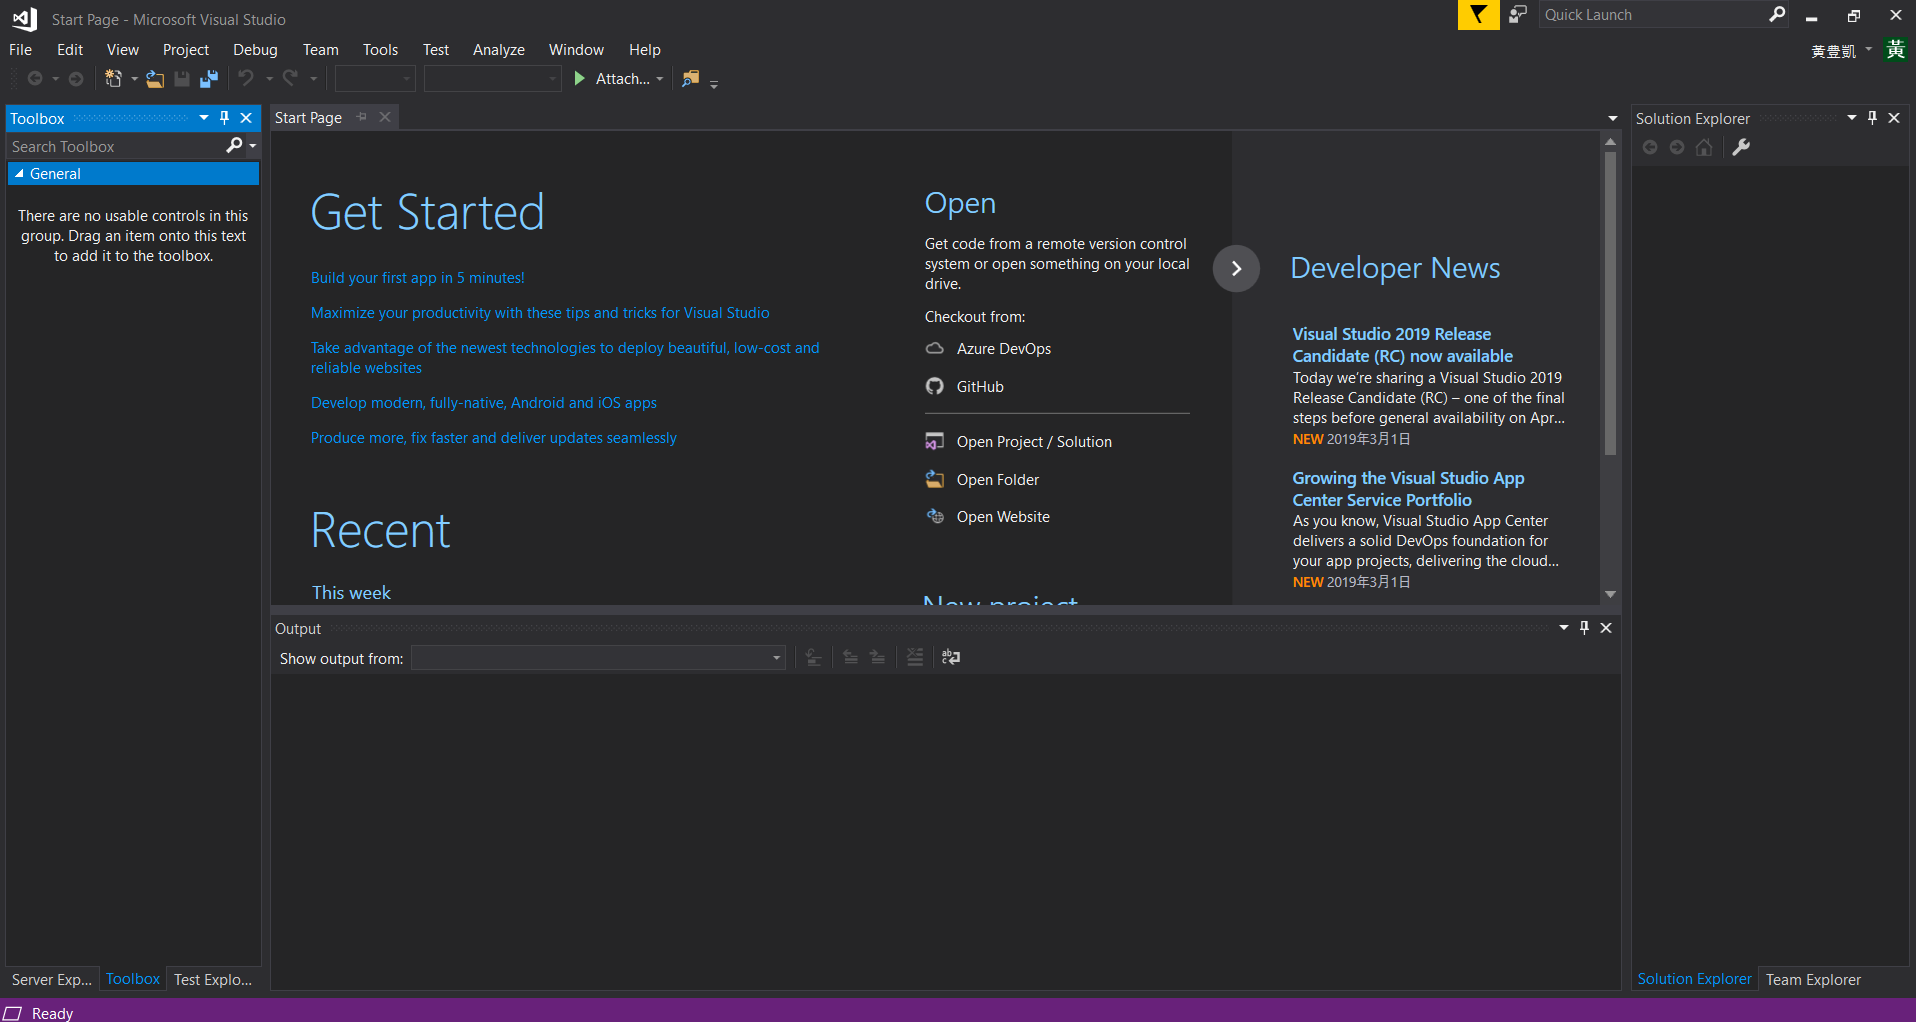Viewport: 1916px width, 1022px height.
Task: Open the notifications flag icon
Action: pyautogui.click(x=1477, y=15)
